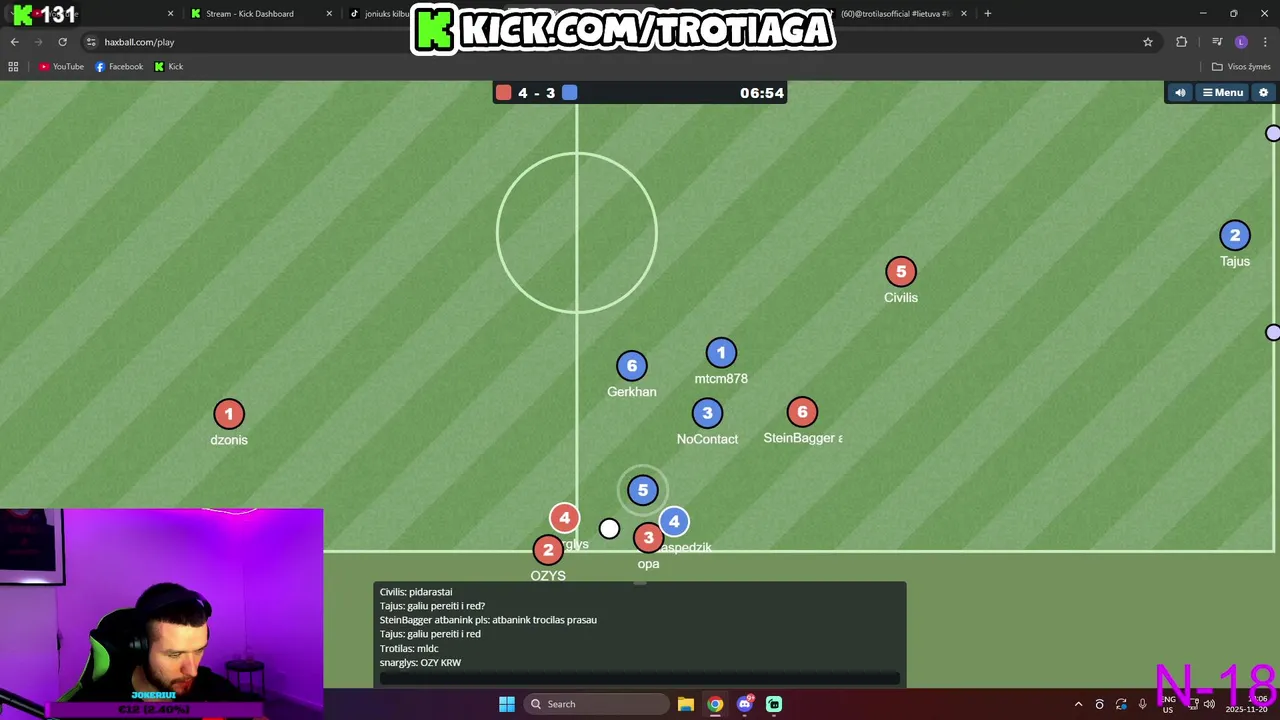
Task: Expand the system tray hidden icons chevron
Action: (1078, 704)
